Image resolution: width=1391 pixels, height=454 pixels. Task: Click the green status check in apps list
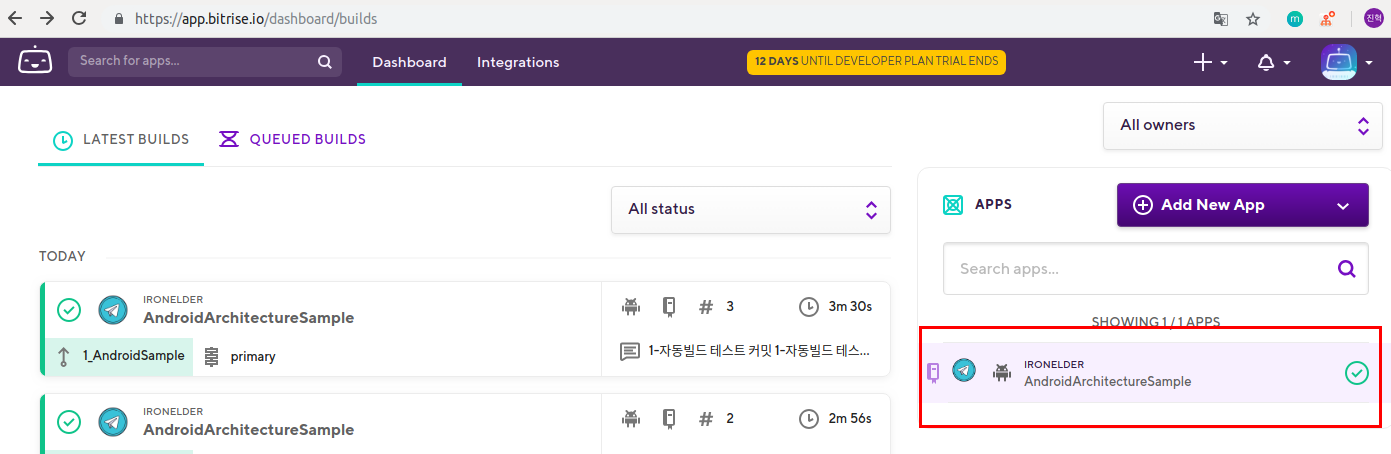1356,373
